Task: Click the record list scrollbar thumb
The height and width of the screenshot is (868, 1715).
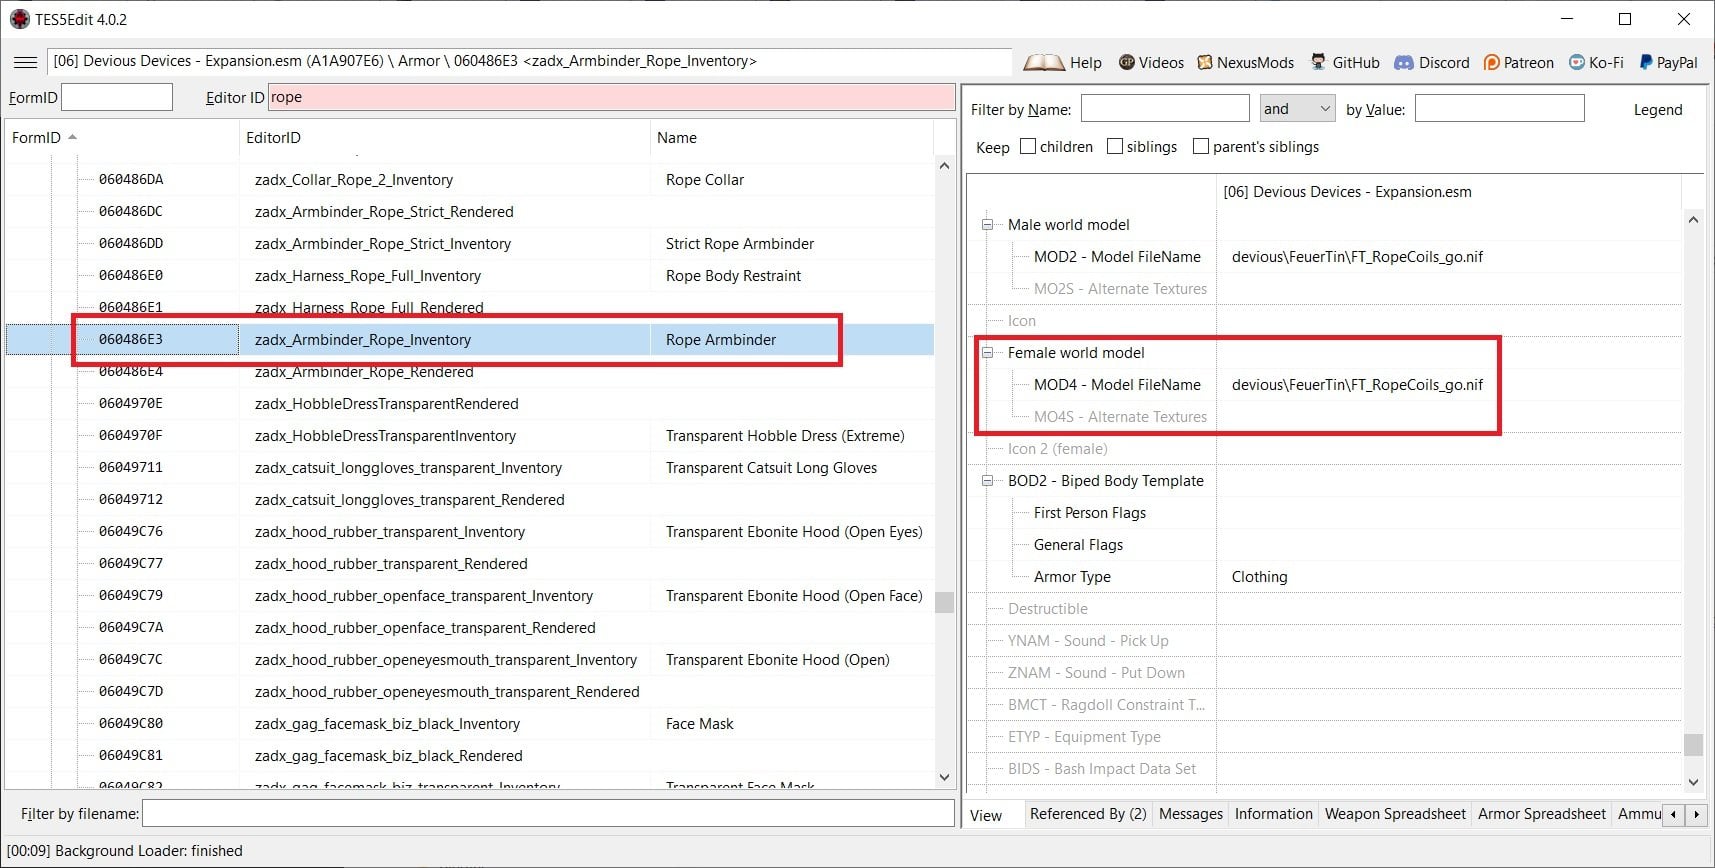Action: pyautogui.click(x=944, y=602)
